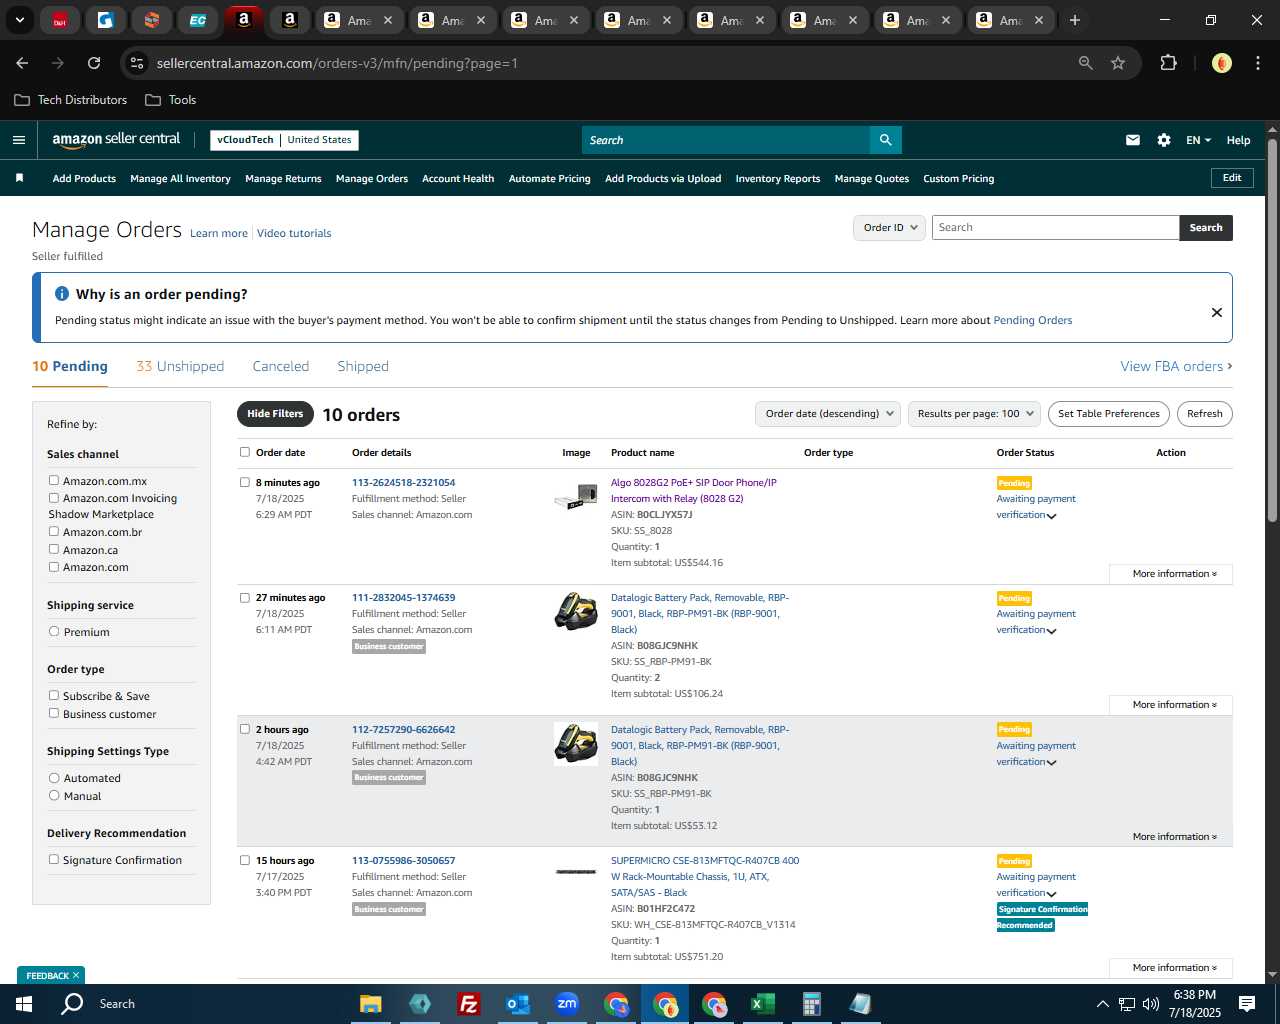The height and width of the screenshot is (1024, 1280).
Task: Expand More information for order 112-7257290-6626642
Action: 1171,837
